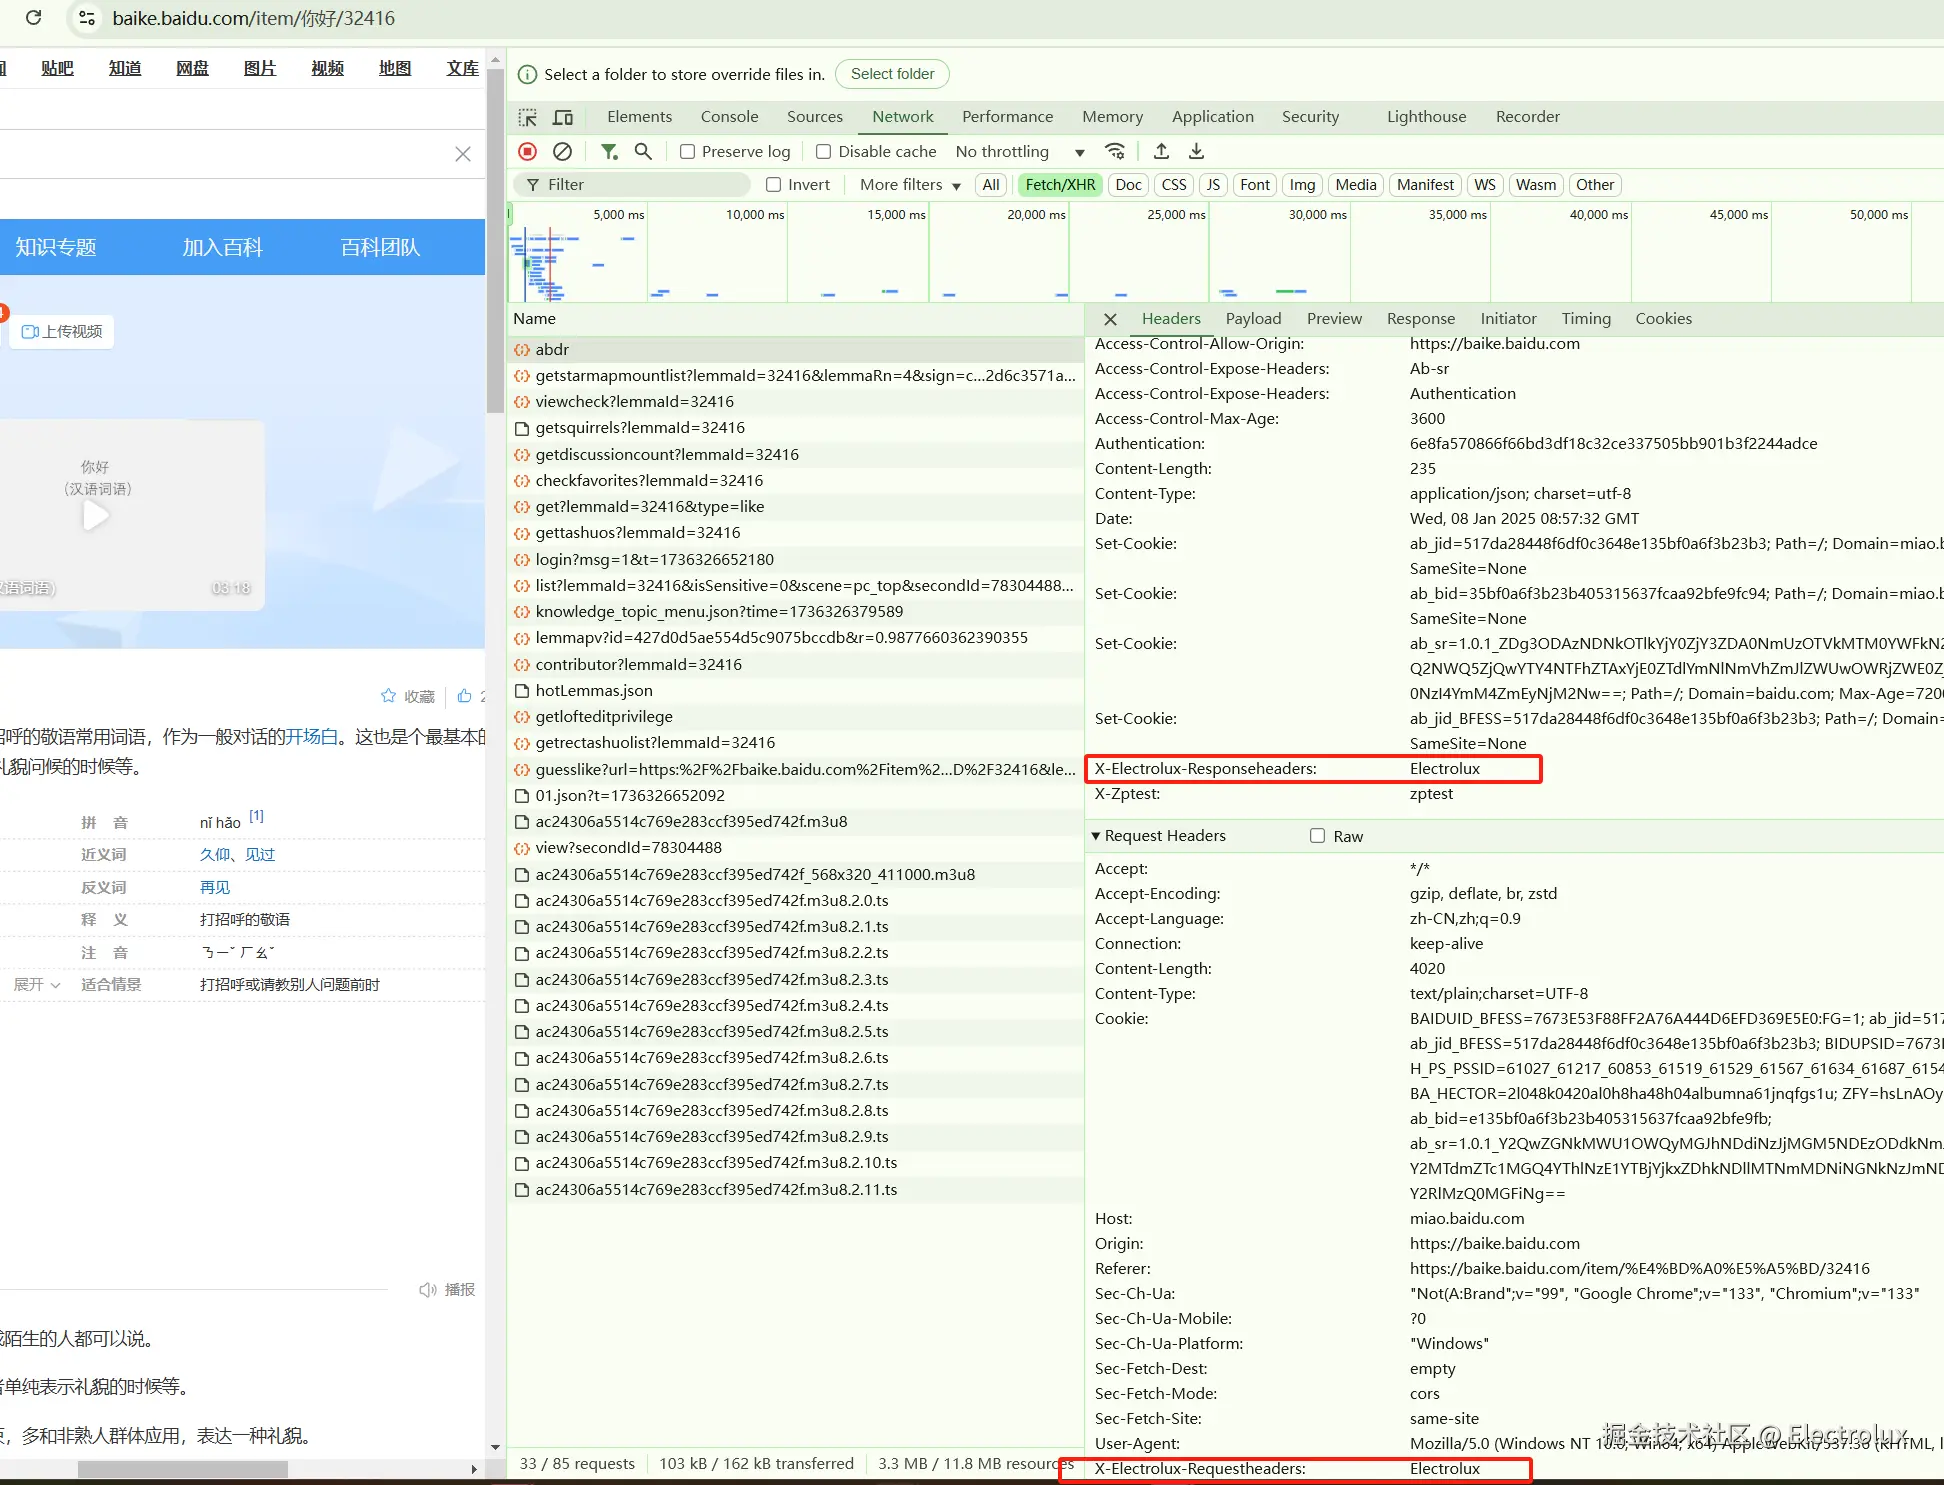
Task: Switch to the Payload tab
Action: (x=1253, y=319)
